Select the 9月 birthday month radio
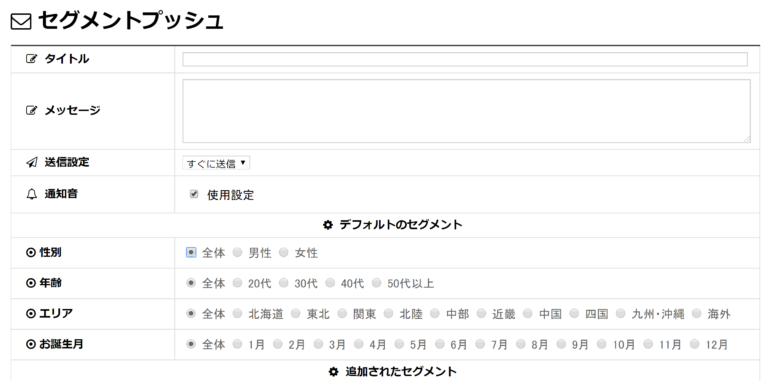The image size is (768, 381). pyautogui.click(x=561, y=344)
